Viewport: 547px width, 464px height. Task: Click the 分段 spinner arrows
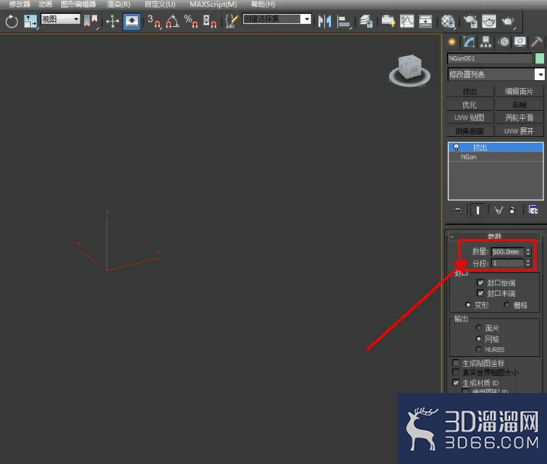point(528,263)
